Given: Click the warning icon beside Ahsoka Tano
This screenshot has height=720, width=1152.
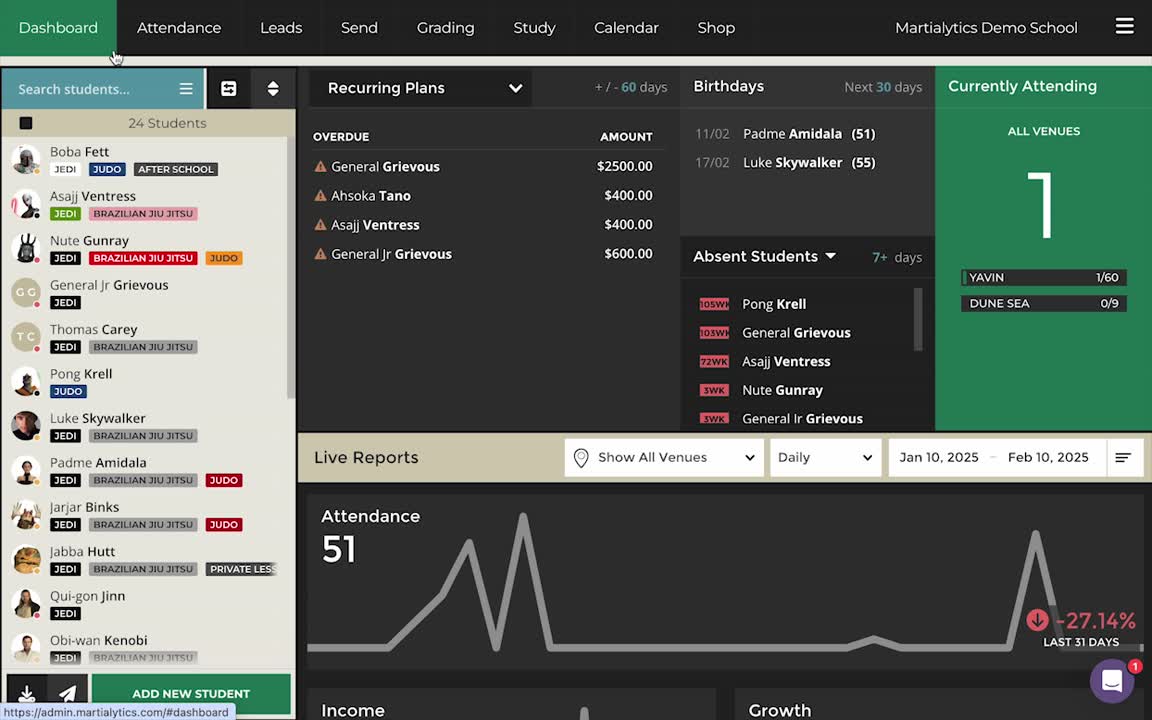Looking at the screenshot, I should tap(320, 195).
